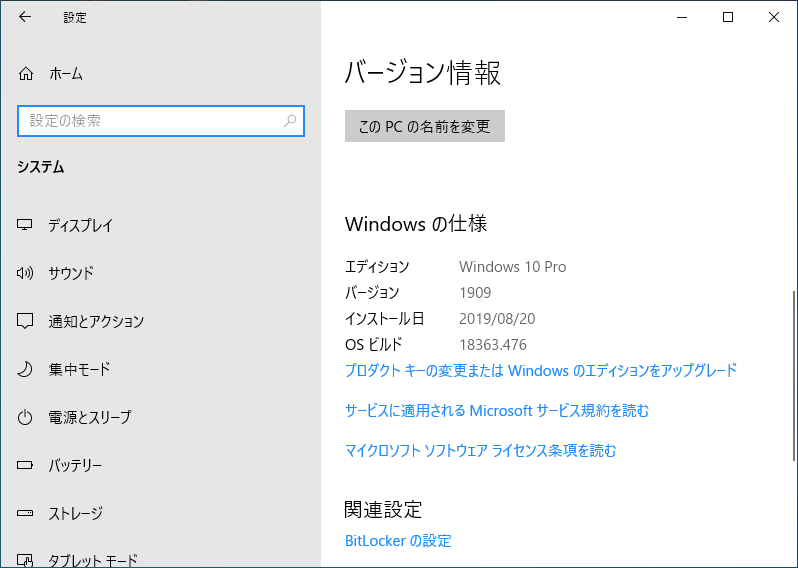
Task: Select the サウンド speaker icon
Action: 24,273
